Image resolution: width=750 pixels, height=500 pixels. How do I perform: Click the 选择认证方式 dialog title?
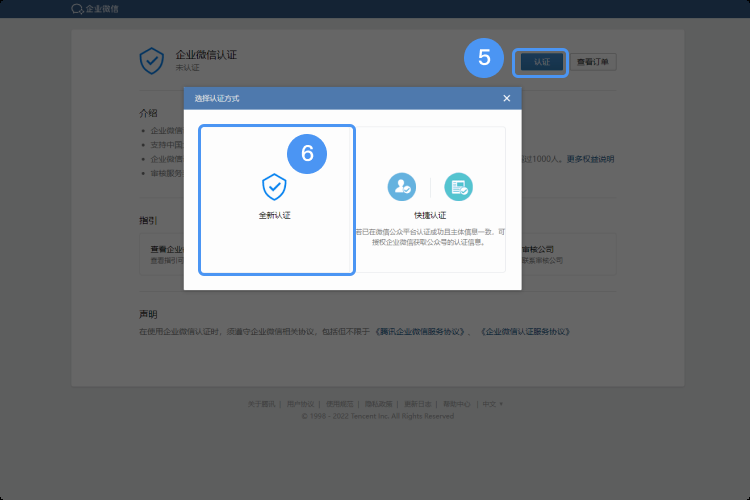click(x=217, y=99)
